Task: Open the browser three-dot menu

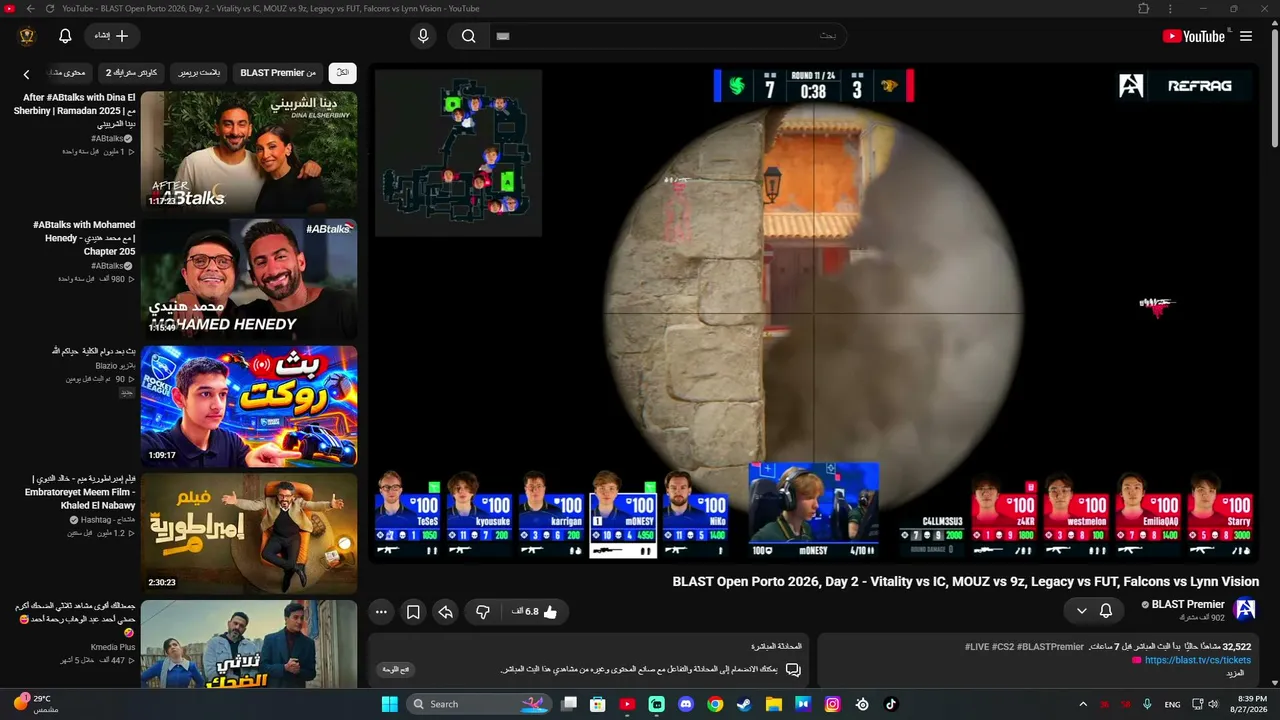Action: tap(1171, 8)
